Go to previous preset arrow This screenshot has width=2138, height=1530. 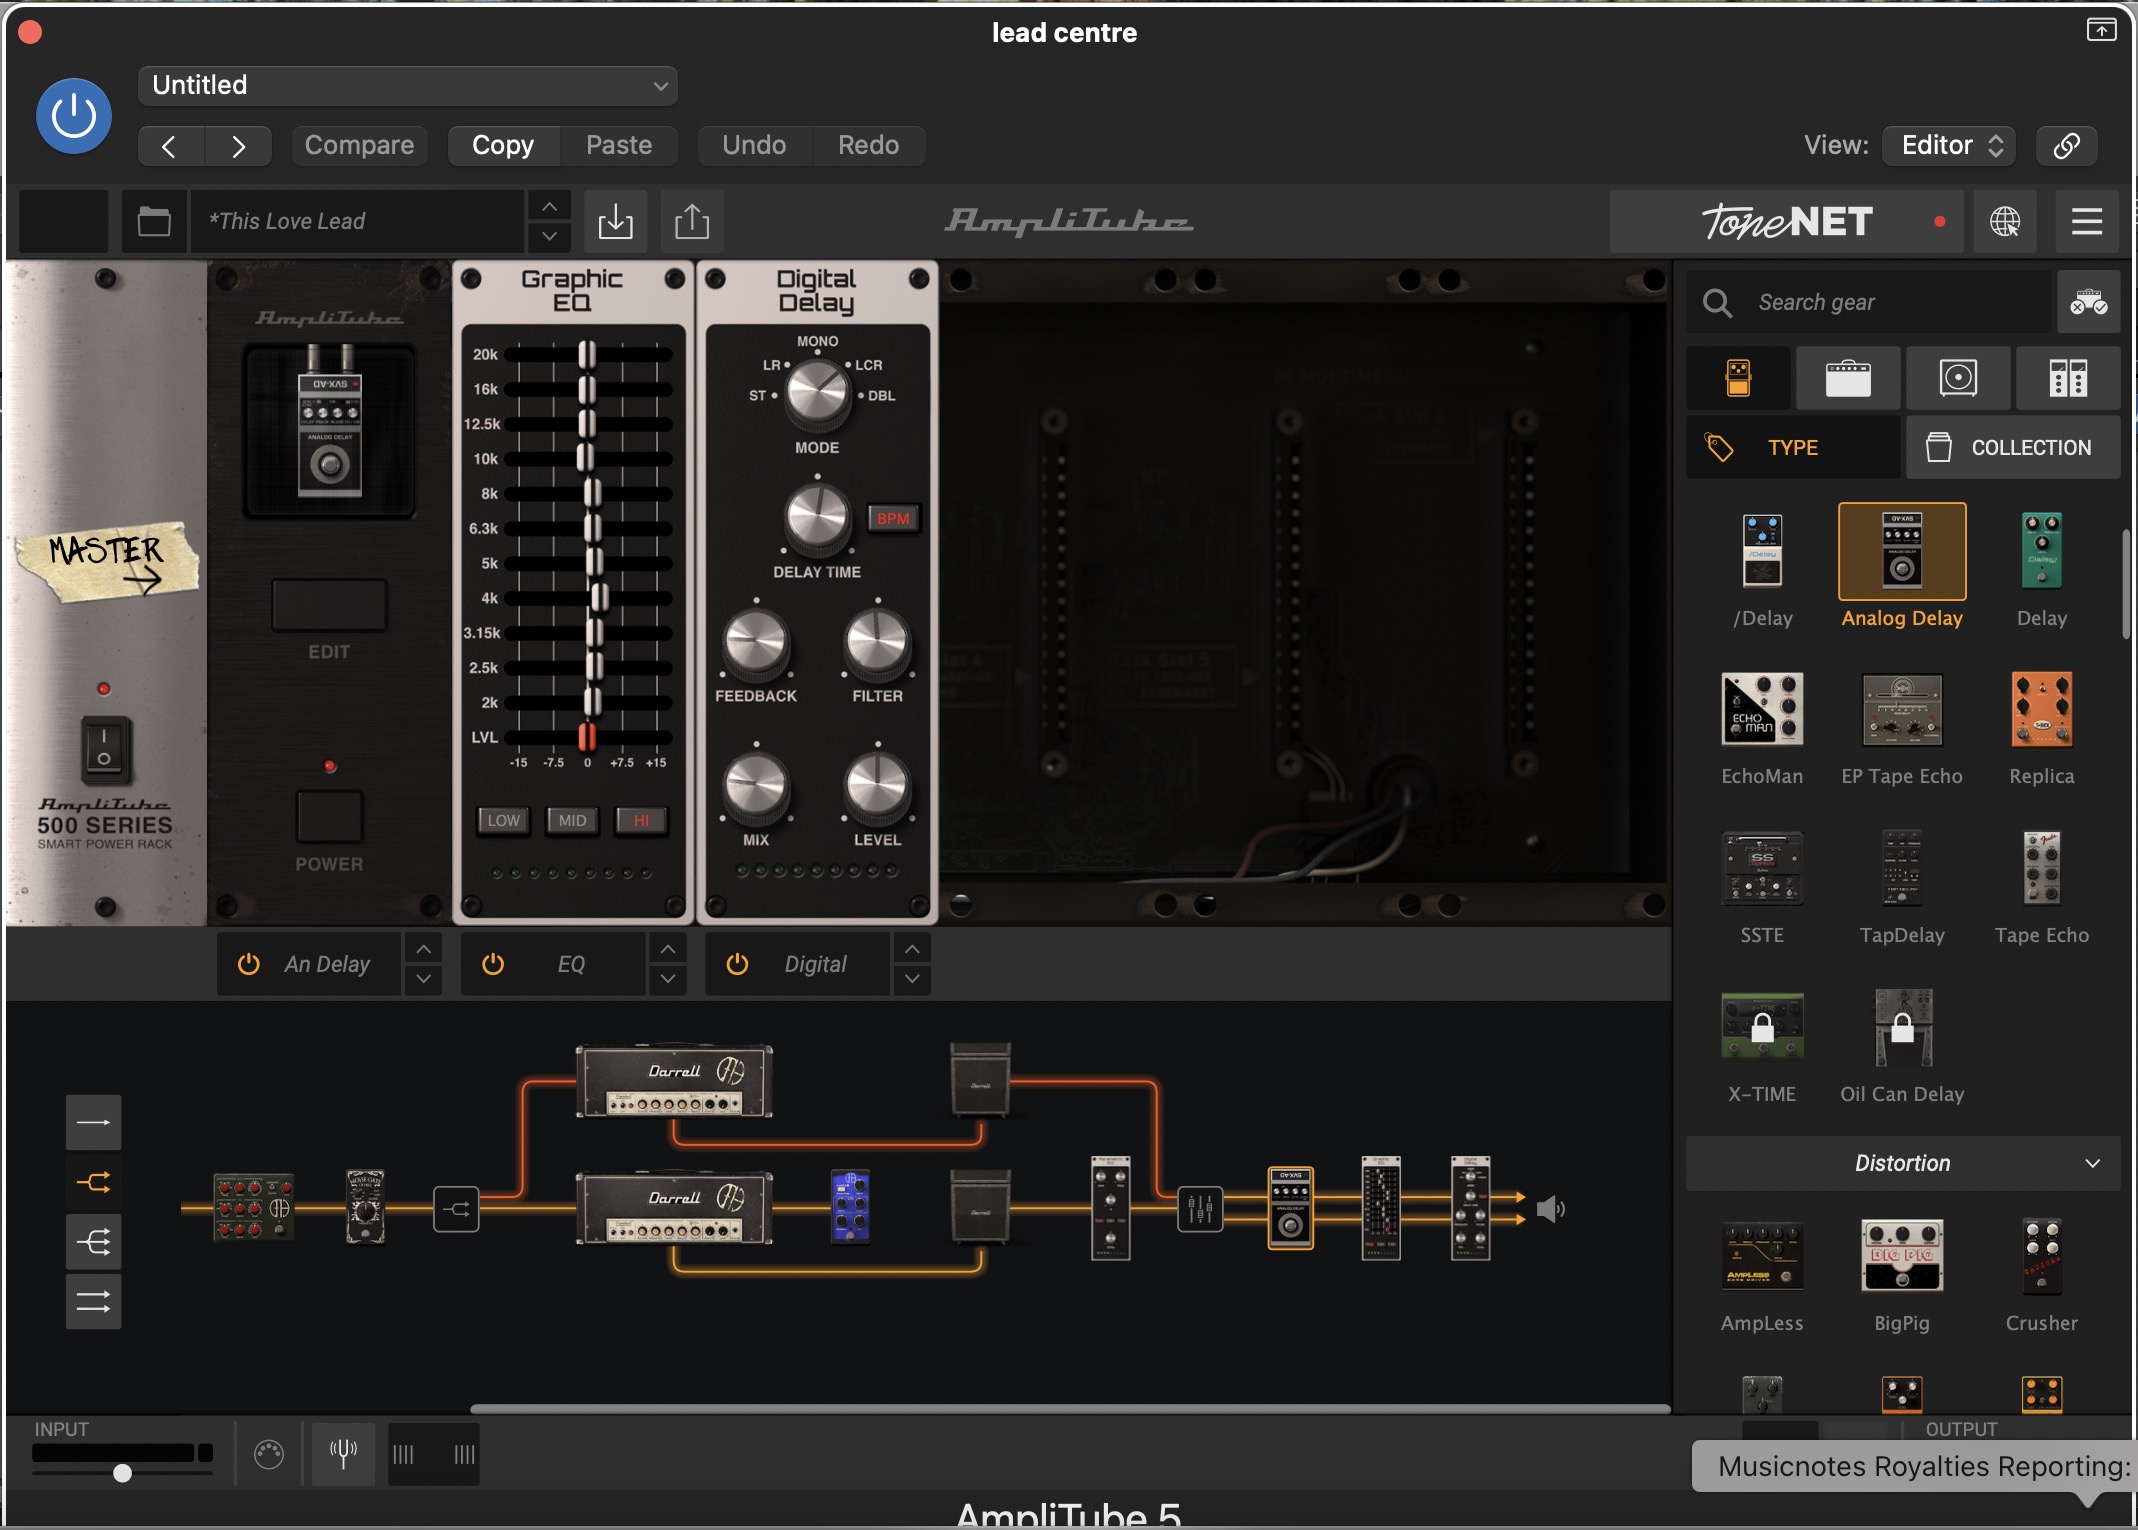tap(170, 146)
